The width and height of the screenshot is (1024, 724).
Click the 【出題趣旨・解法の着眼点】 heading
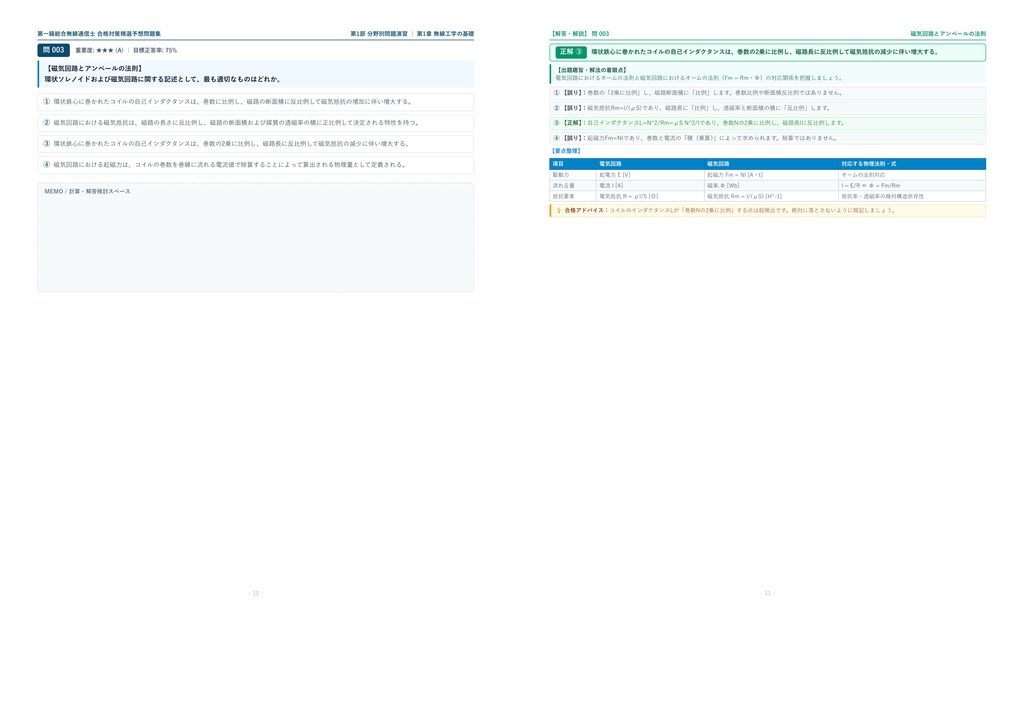(591, 70)
